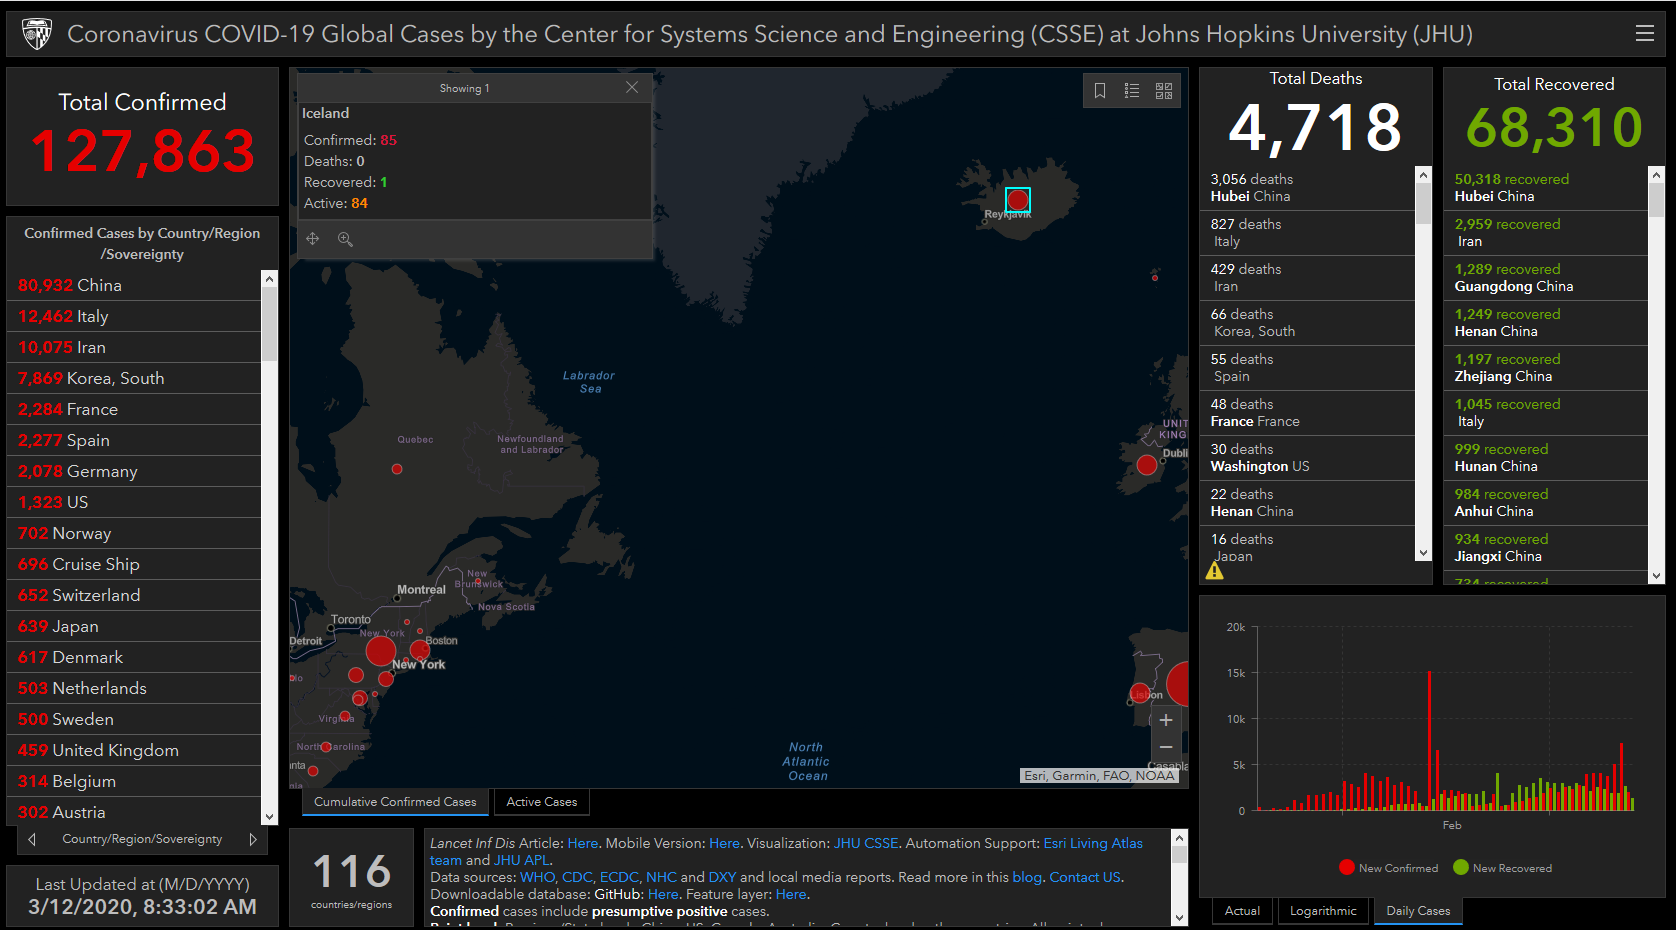Select Iran with 10,075 cases
Image resolution: width=1676 pixels, height=930 pixels.
pyautogui.click(x=134, y=347)
